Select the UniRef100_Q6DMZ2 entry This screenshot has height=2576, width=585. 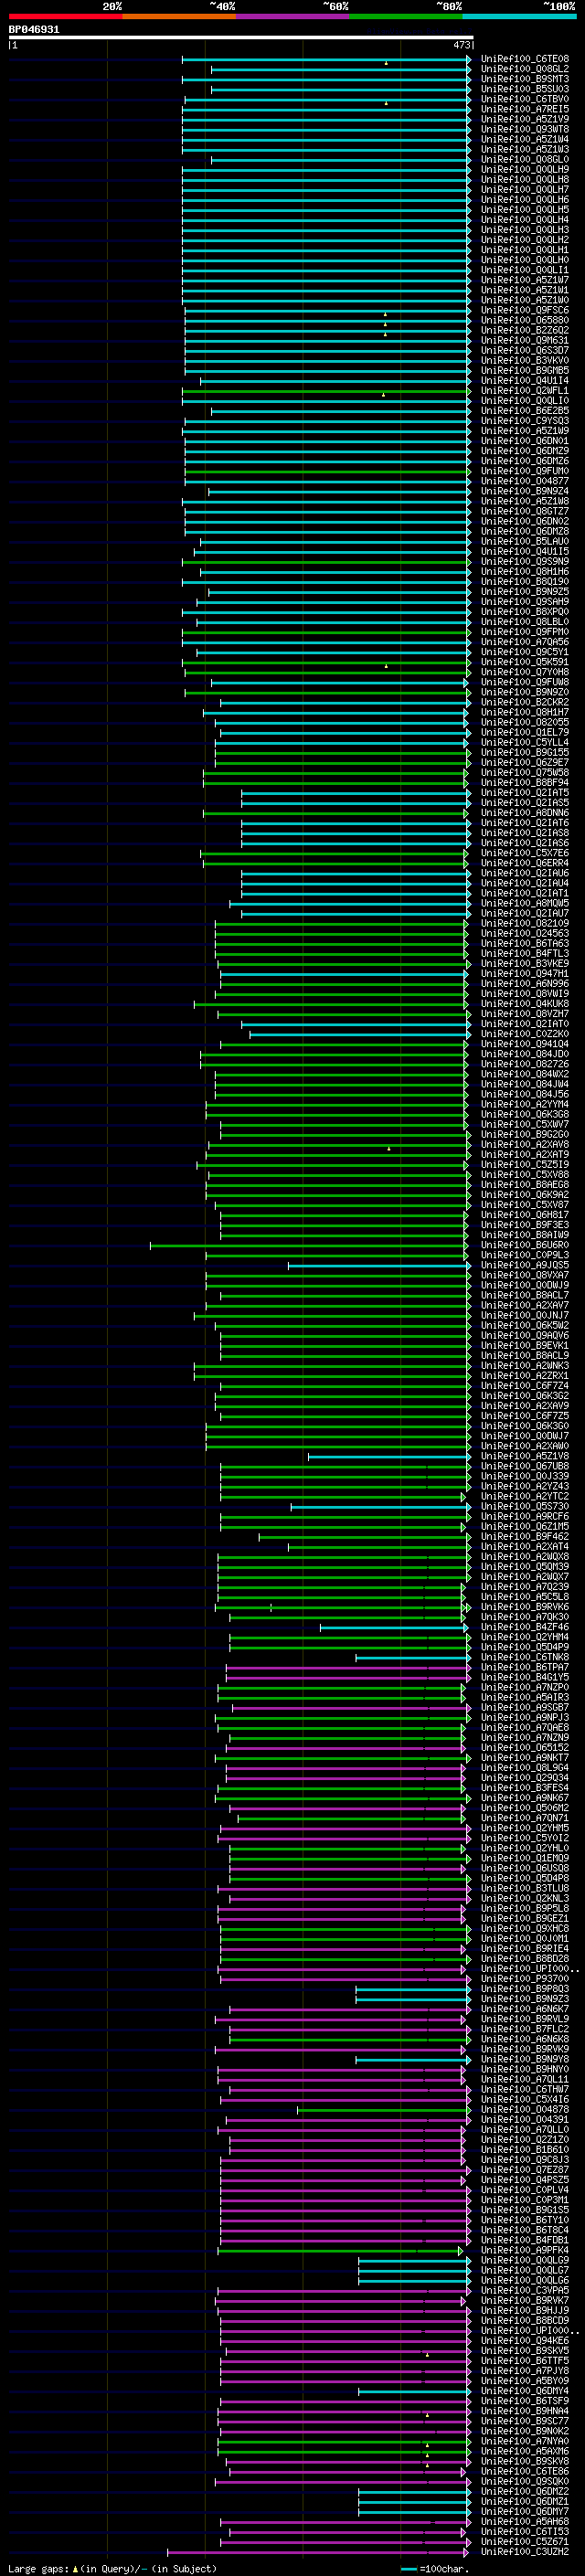point(525,2492)
